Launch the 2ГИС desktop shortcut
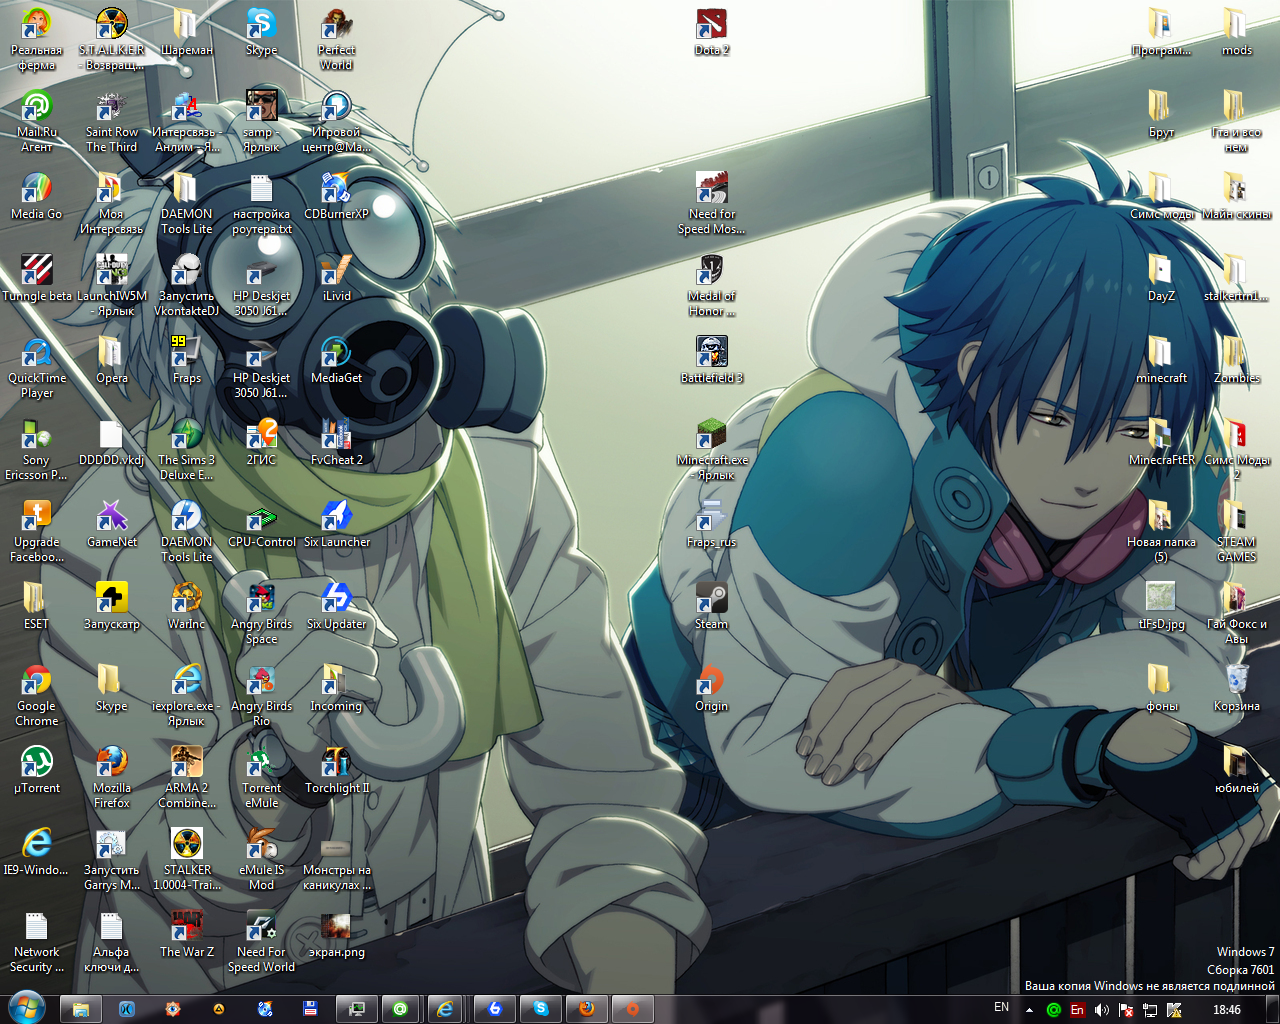1280x1024 pixels. coord(261,441)
